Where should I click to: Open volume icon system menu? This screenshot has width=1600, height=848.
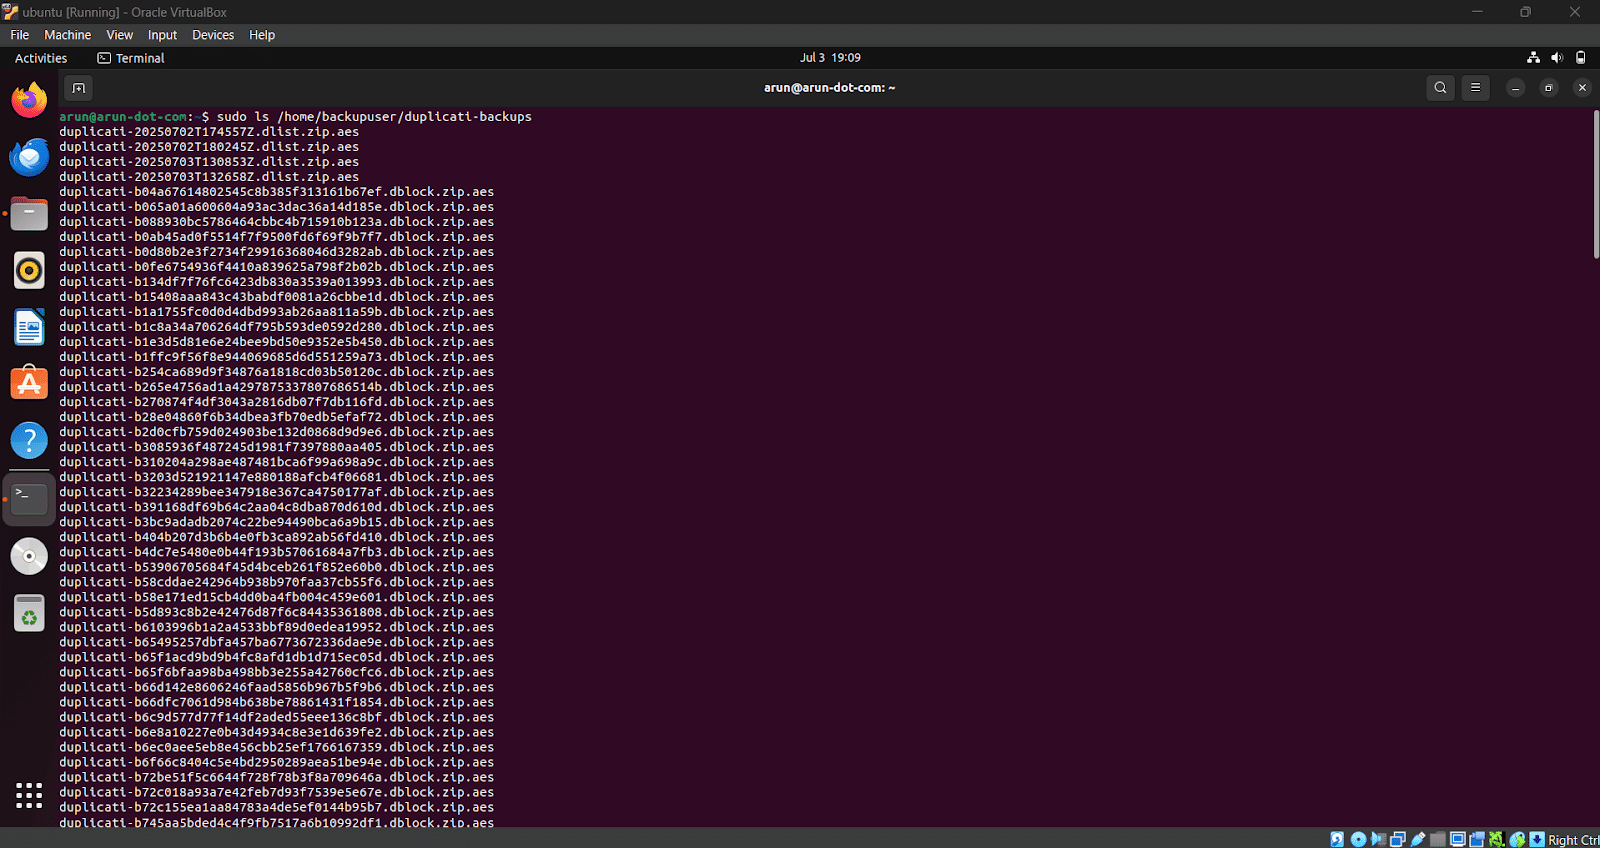tap(1557, 58)
